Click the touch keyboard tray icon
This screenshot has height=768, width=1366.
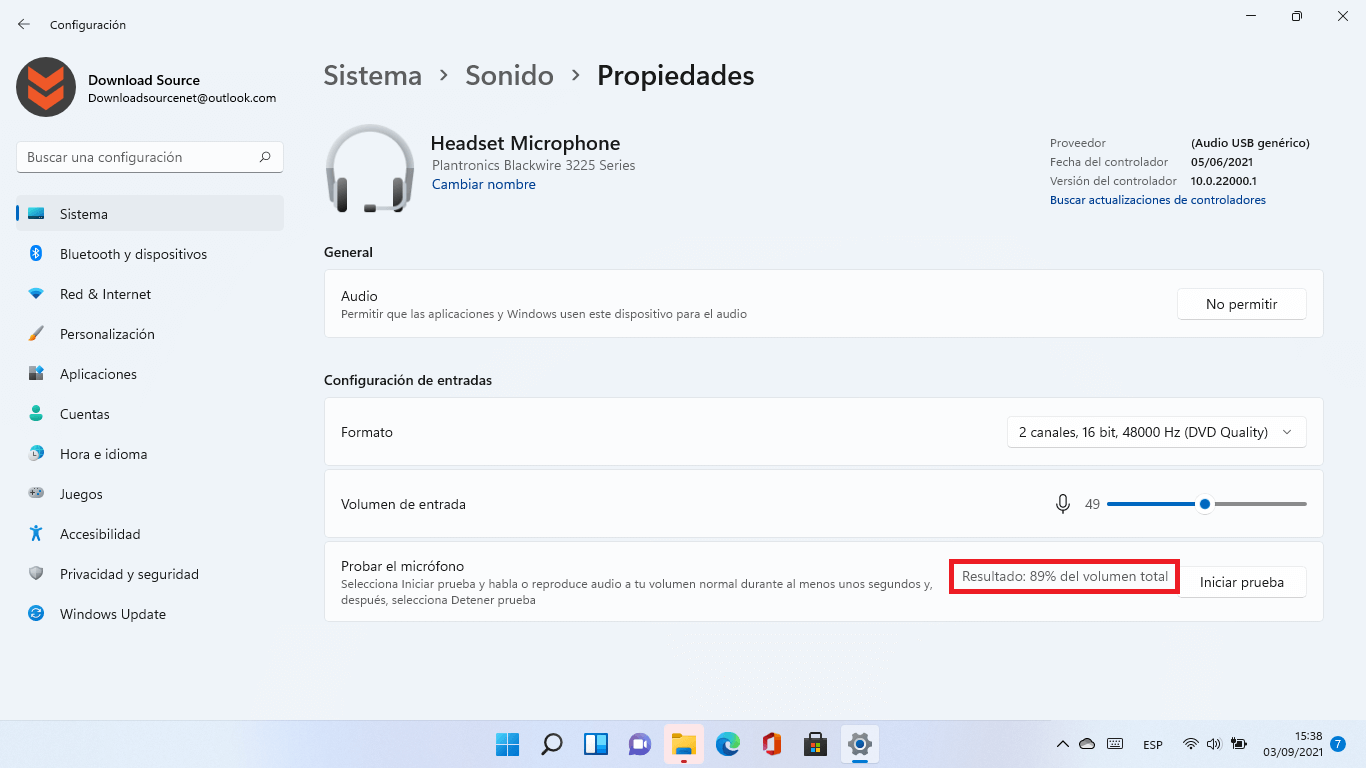click(1116, 744)
